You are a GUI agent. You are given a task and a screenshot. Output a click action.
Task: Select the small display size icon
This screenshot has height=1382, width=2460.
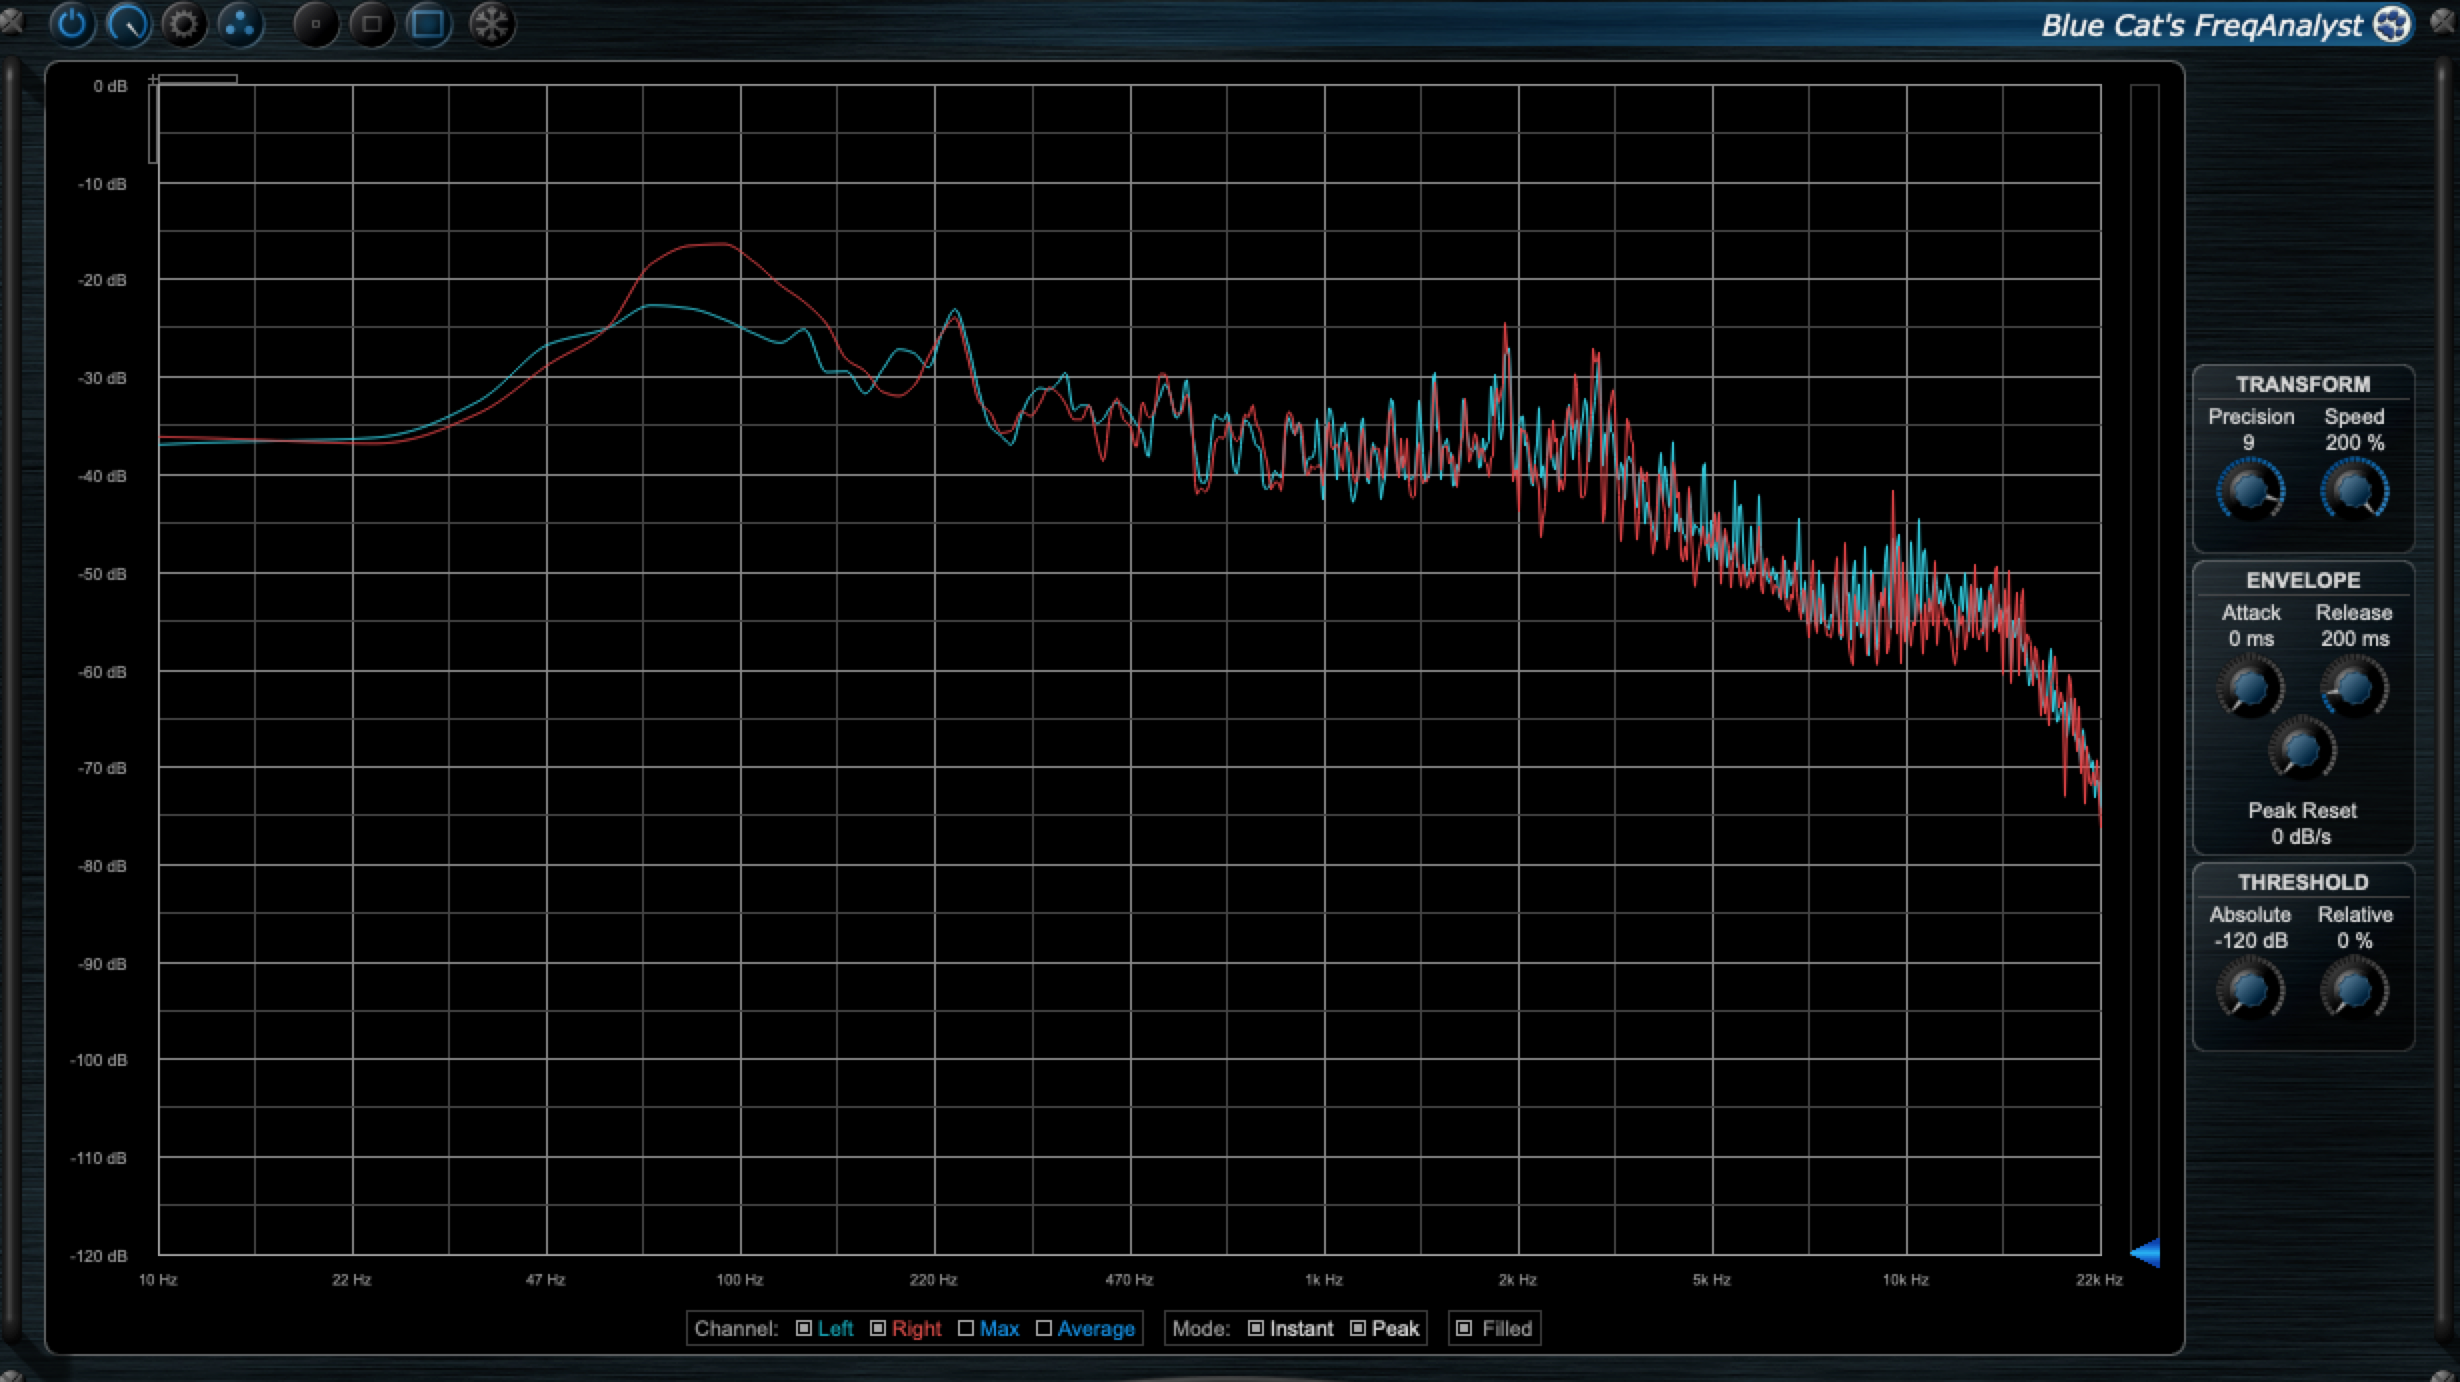(x=316, y=24)
